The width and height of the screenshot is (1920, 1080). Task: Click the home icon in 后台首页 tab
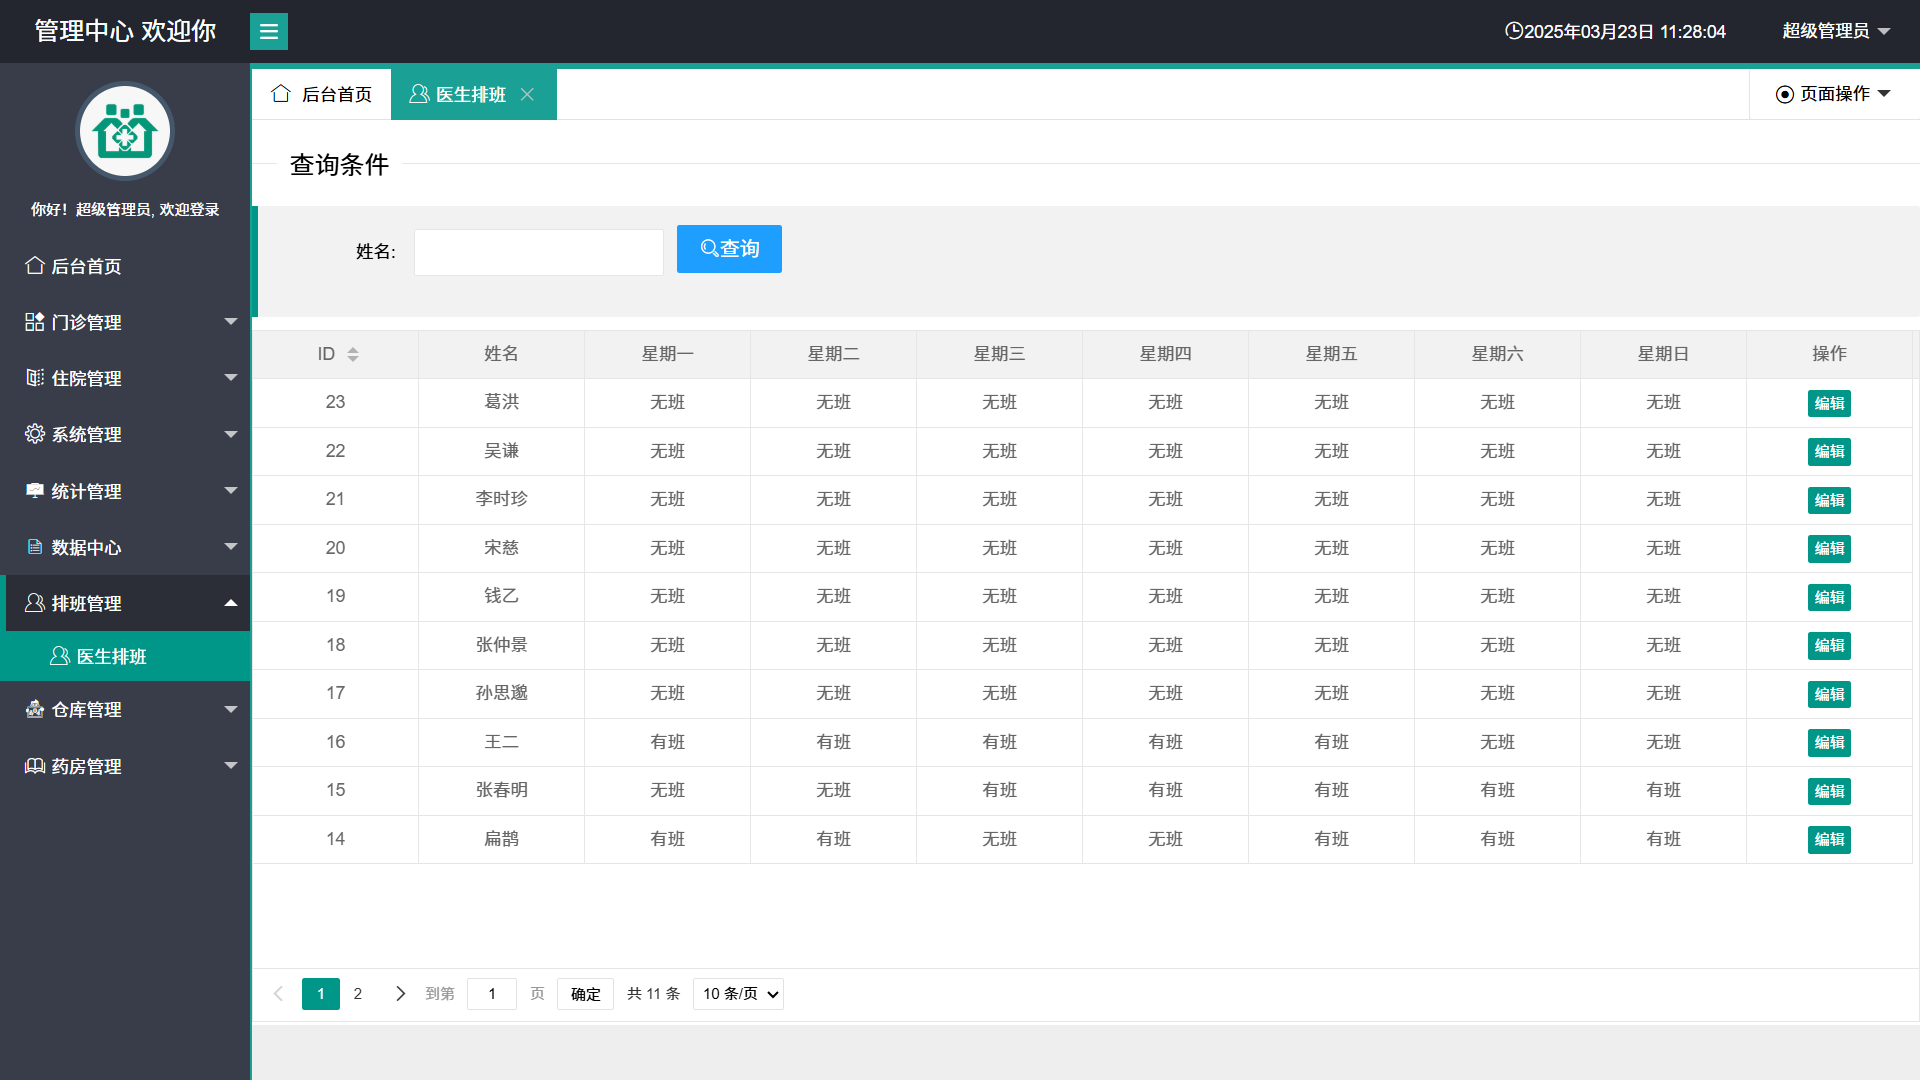tap(281, 94)
